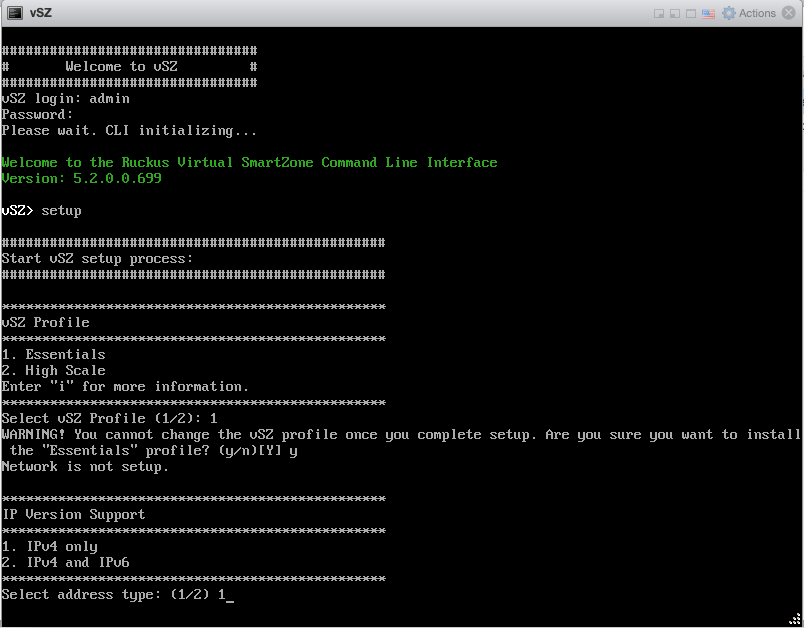Click the green Version 5.2.0.0.699 line
Viewport: 804px width, 628px height.
pyautogui.click(x=81, y=179)
